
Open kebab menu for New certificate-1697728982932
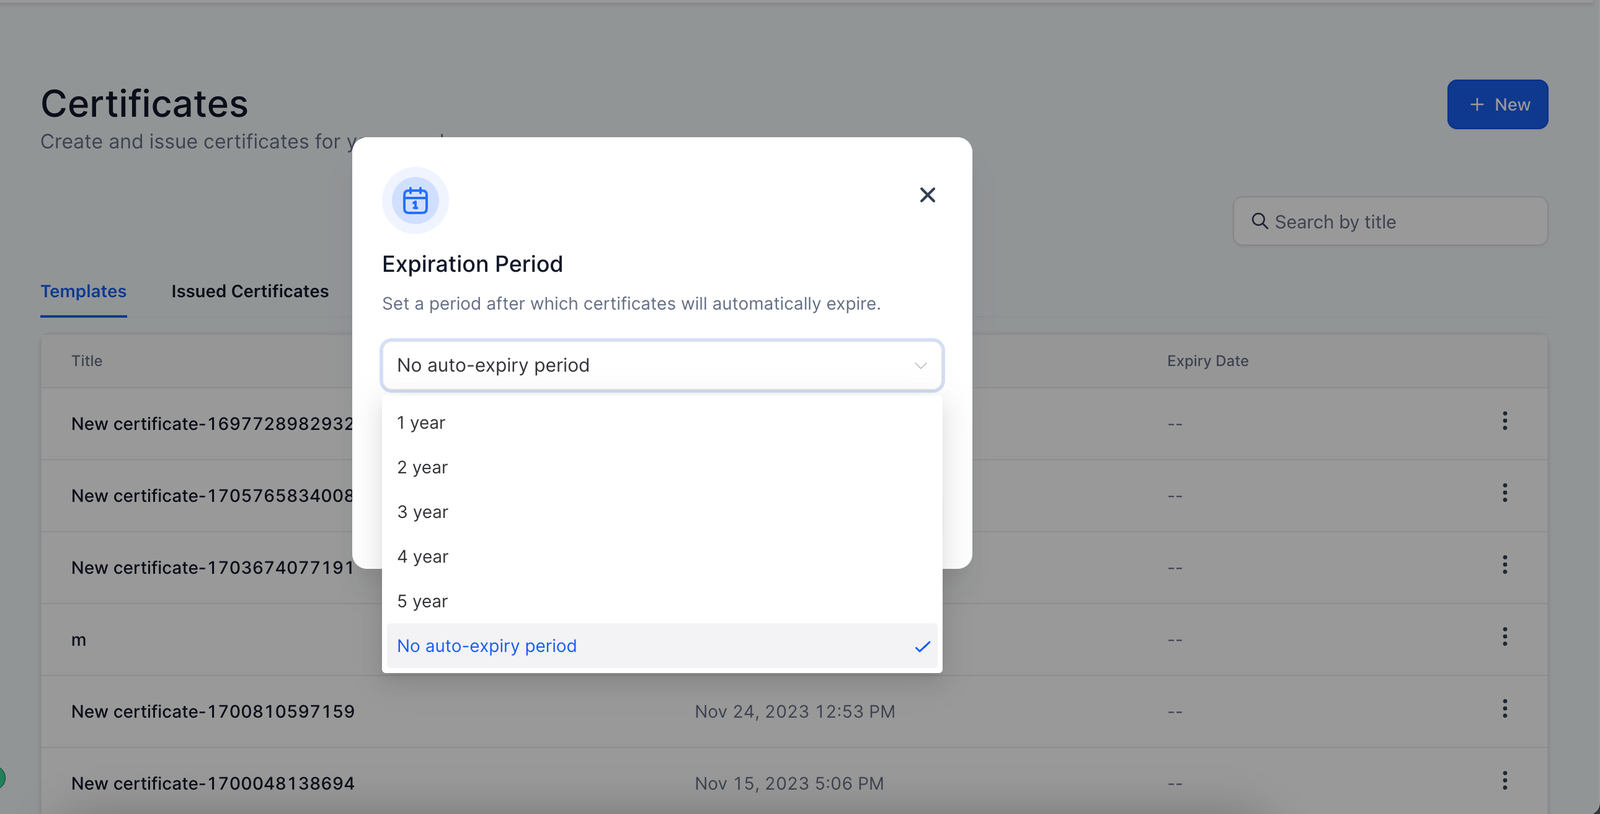tap(1504, 421)
